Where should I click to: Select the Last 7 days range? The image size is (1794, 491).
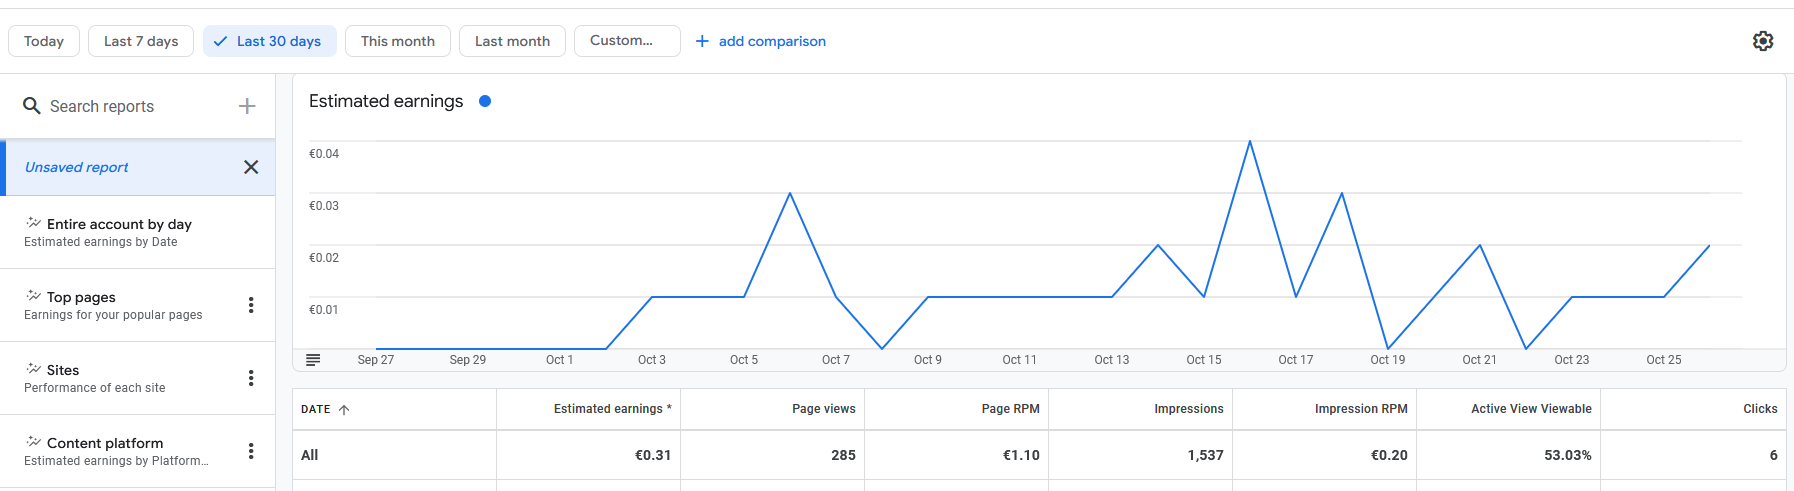[141, 41]
